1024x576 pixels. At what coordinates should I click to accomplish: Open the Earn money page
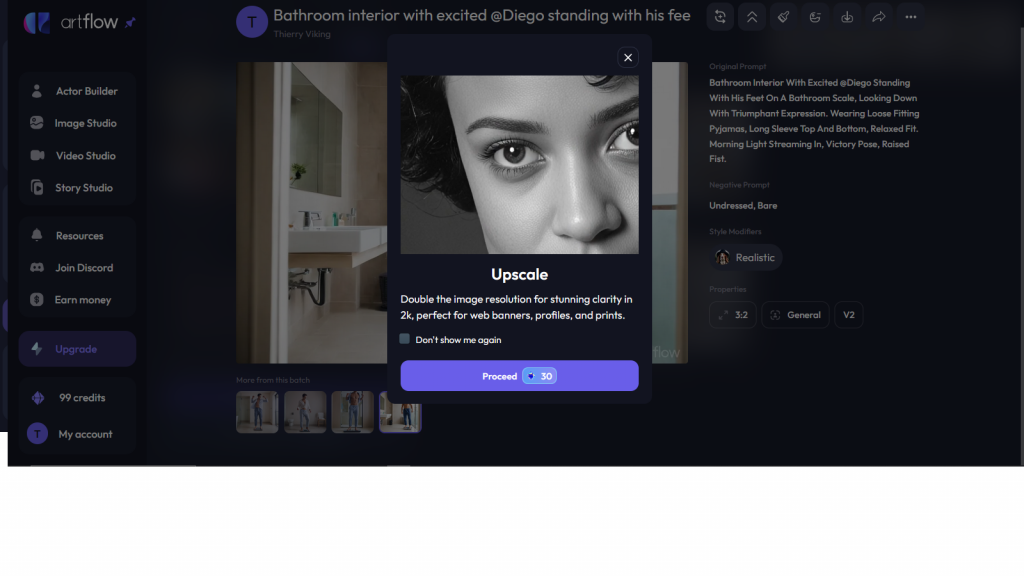(x=77, y=300)
